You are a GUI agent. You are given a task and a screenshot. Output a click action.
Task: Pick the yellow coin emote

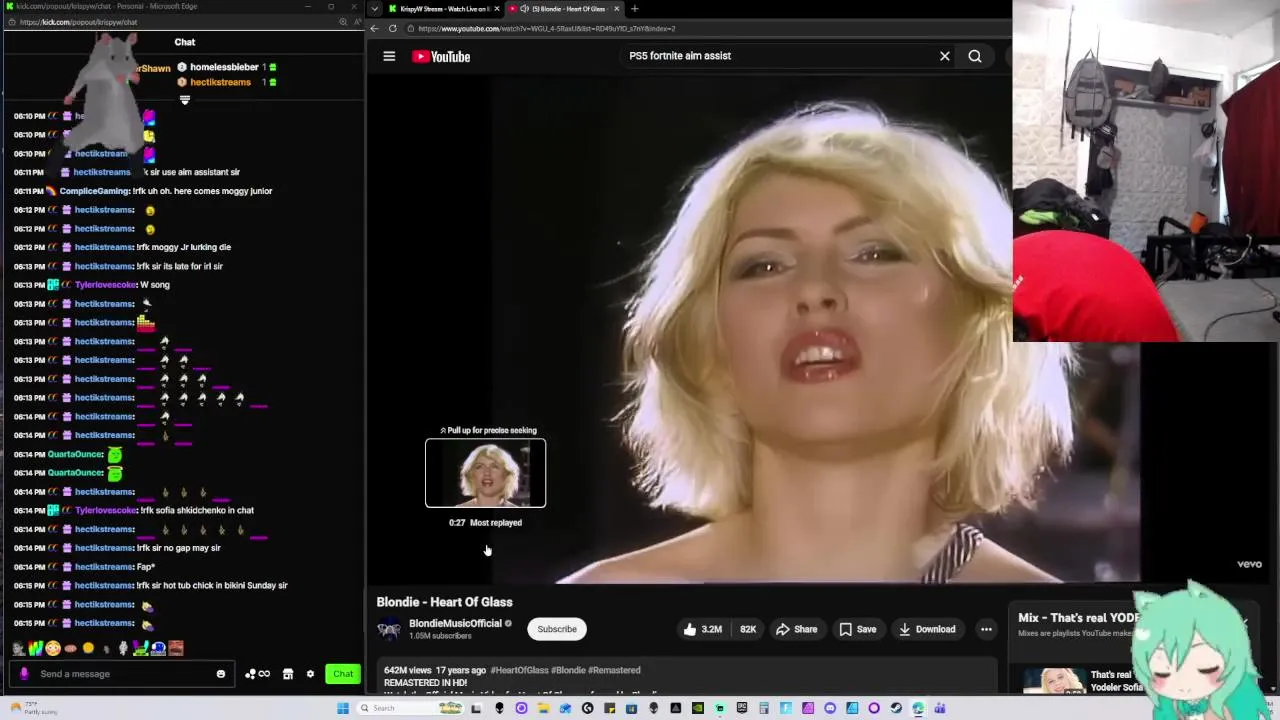tap(88, 648)
